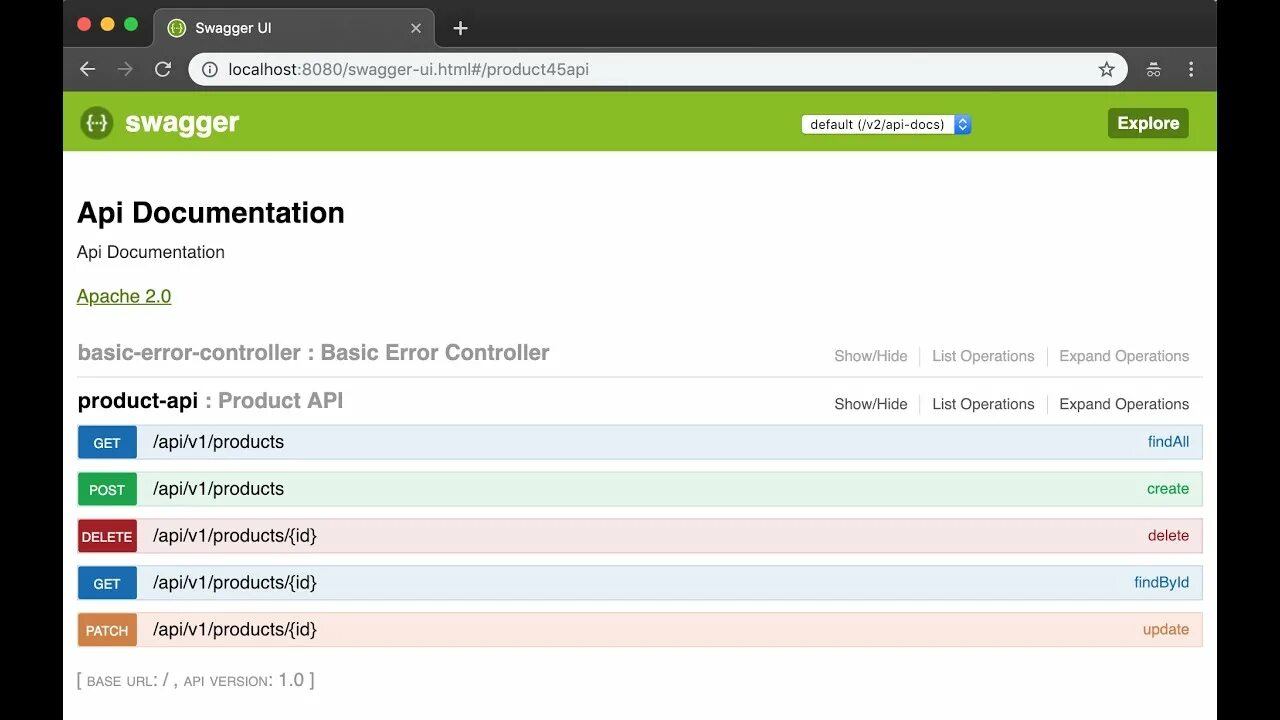Expand the PATCH /api/v1/products/{id} path
The height and width of the screenshot is (720, 1280).
click(x=235, y=629)
